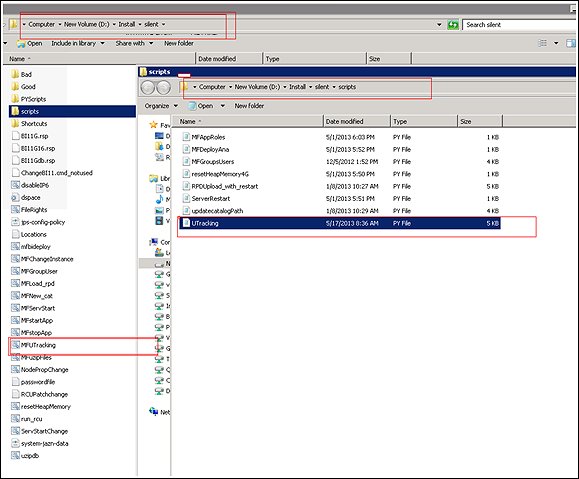Select resetHeapMemory file in silent window
Viewport: 579px width, 479px height.
[41, 407]
